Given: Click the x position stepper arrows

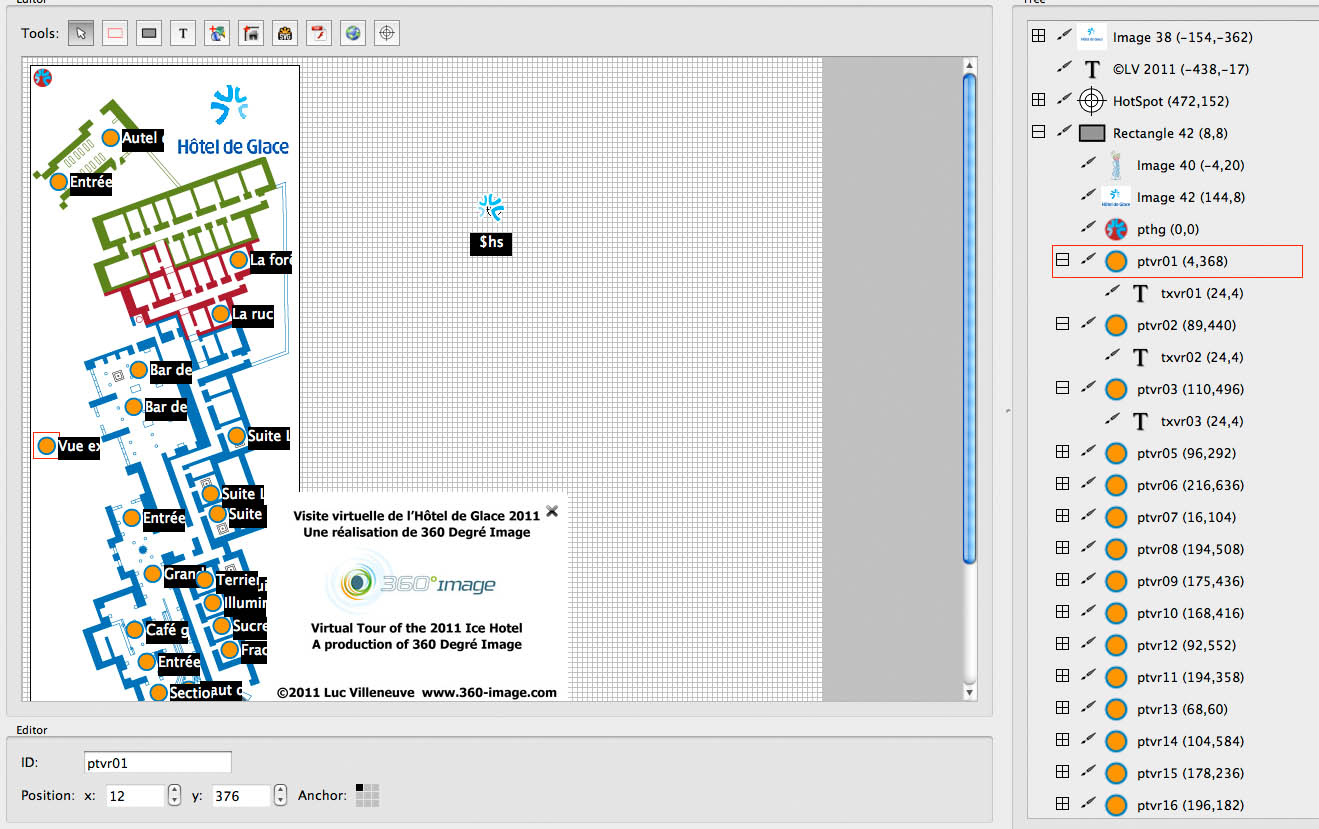Looking at the screenshot, I should [x=175, y=796].
